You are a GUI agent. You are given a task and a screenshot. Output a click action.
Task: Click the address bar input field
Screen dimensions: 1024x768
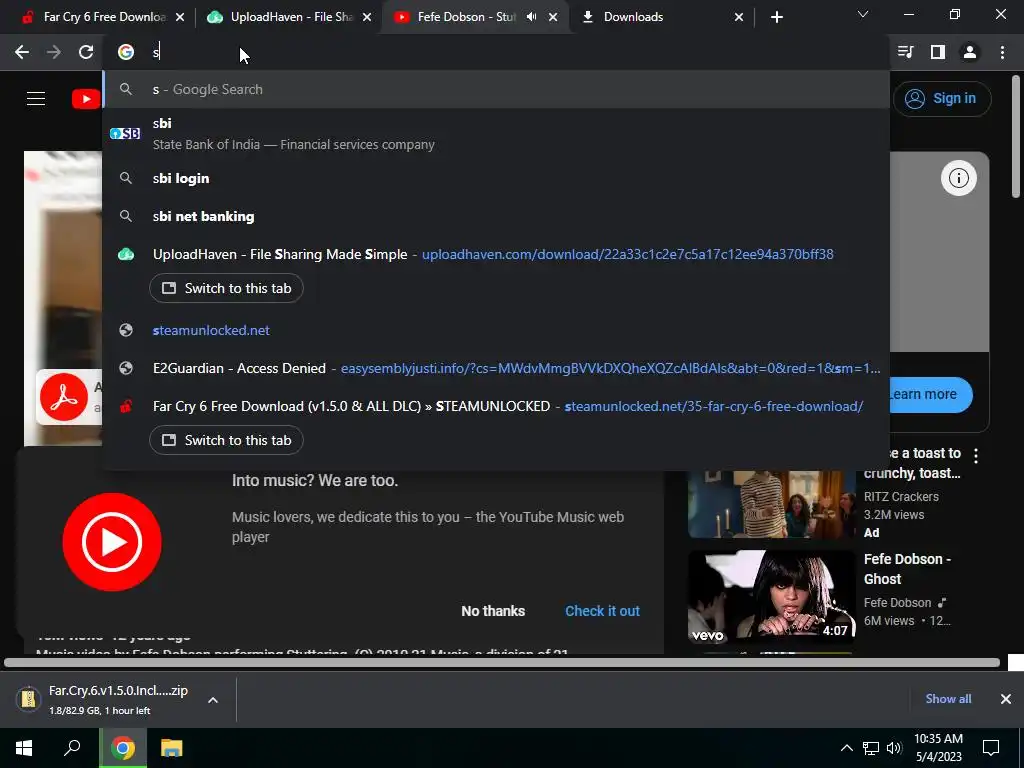496,52
